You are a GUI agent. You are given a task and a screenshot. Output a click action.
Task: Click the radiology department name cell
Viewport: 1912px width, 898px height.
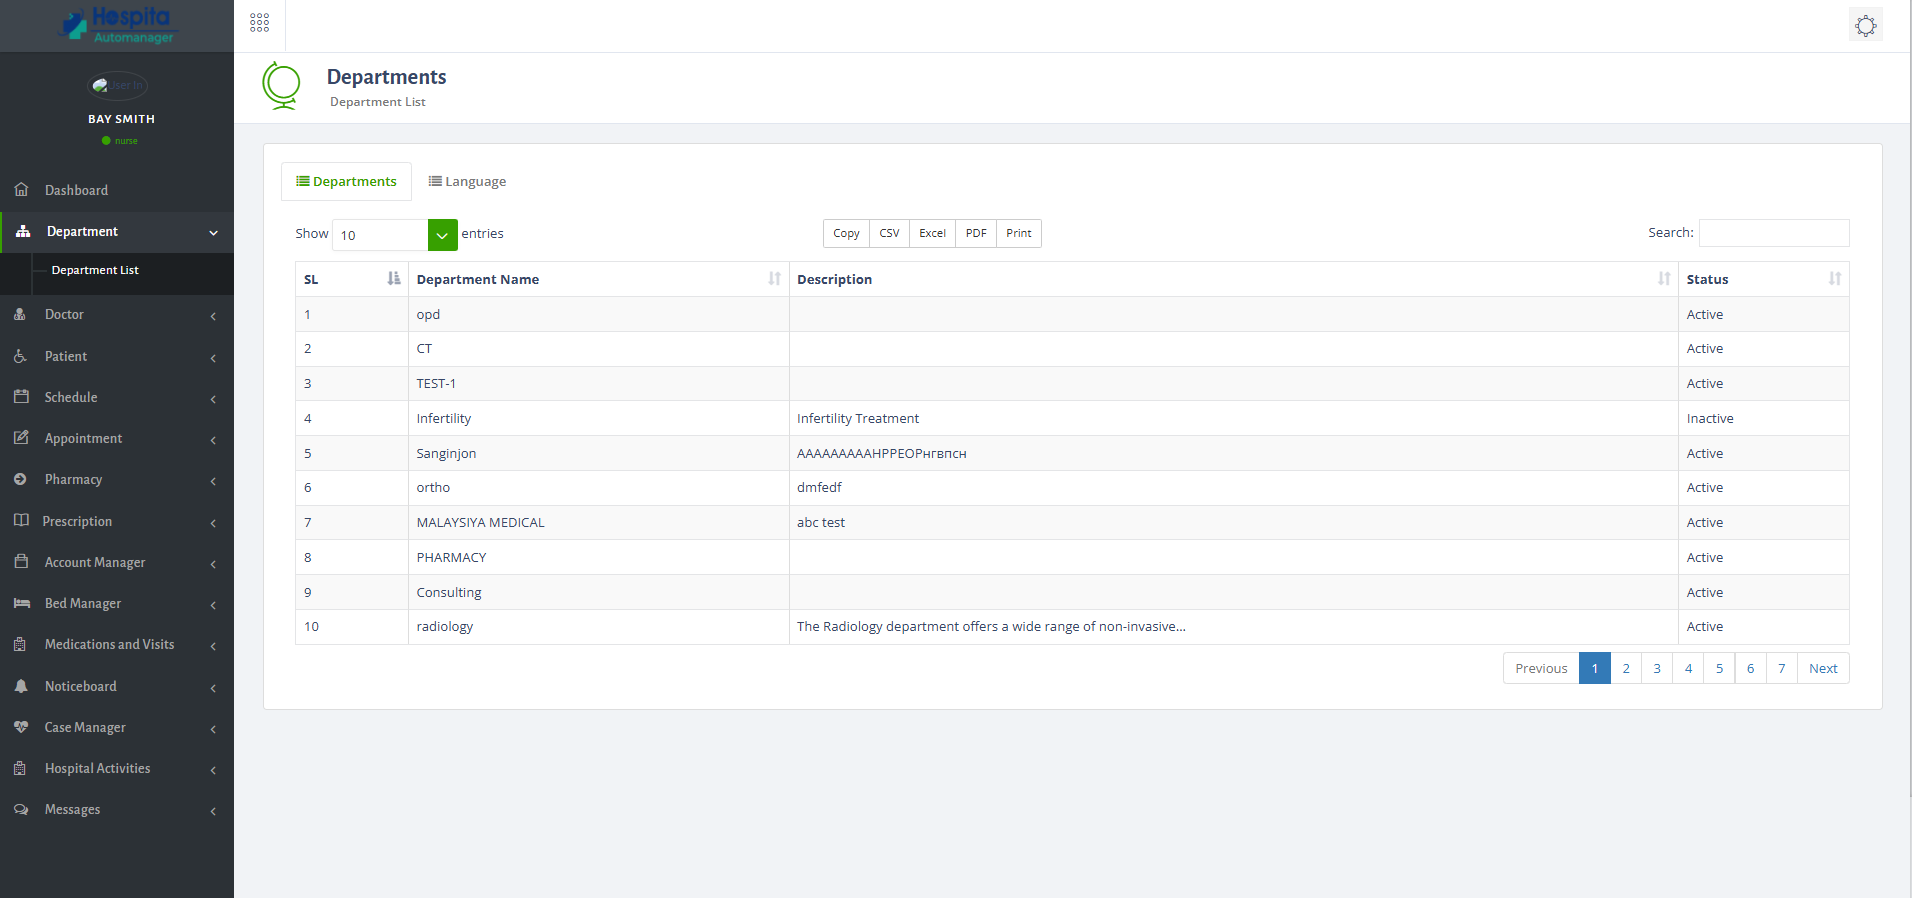(x=598, y=627)
